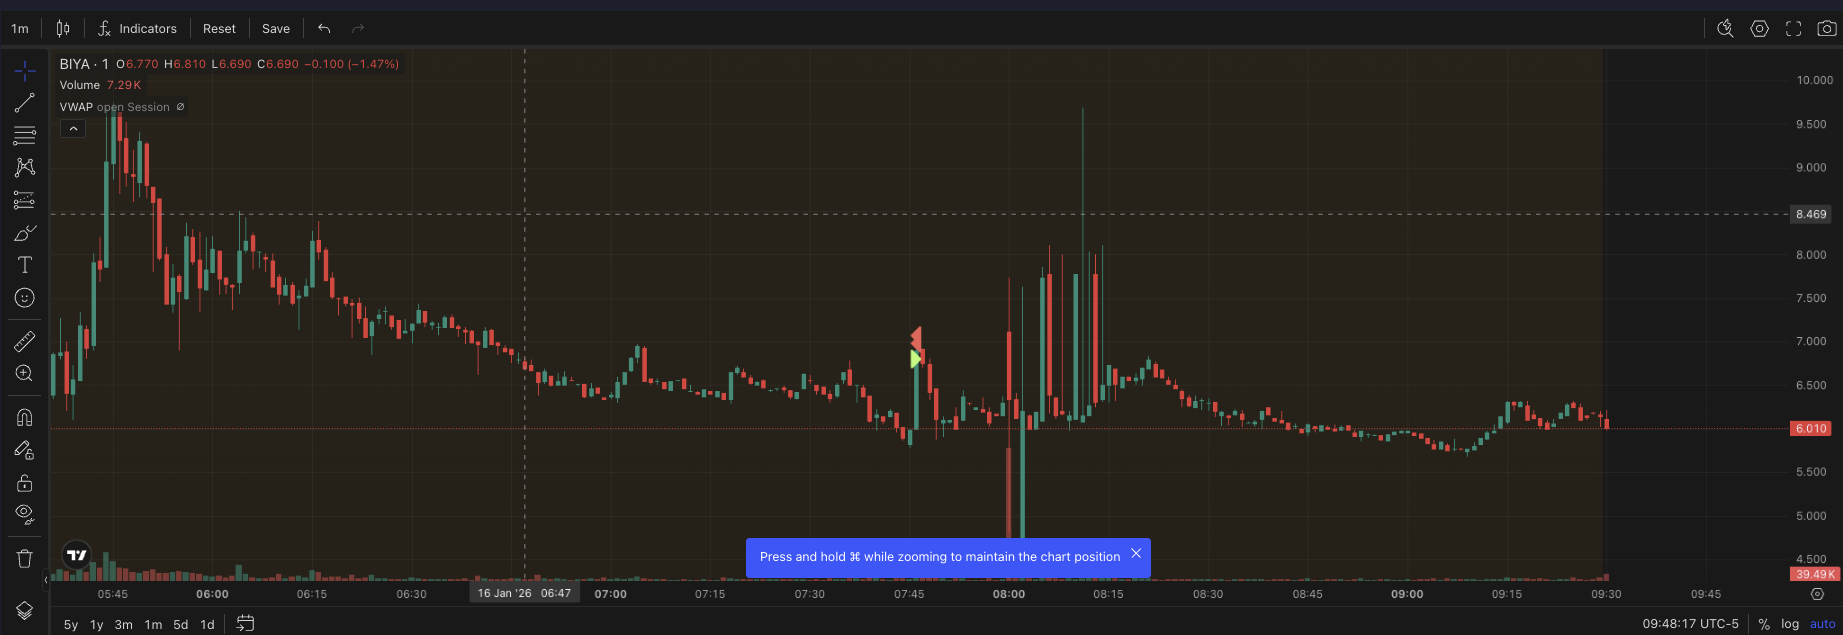Activate the ruler measure tool
Viewport: 1843px width, 635px height.
(x=25, y=342)
